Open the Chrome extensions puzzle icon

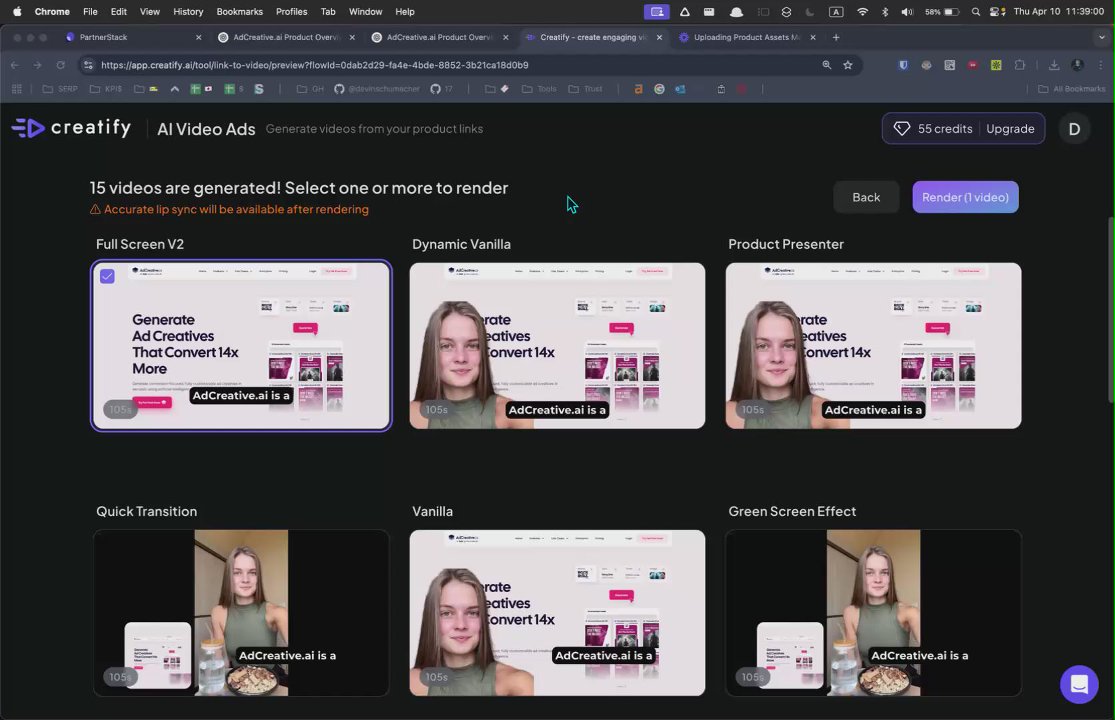[x=1019, y=65]
